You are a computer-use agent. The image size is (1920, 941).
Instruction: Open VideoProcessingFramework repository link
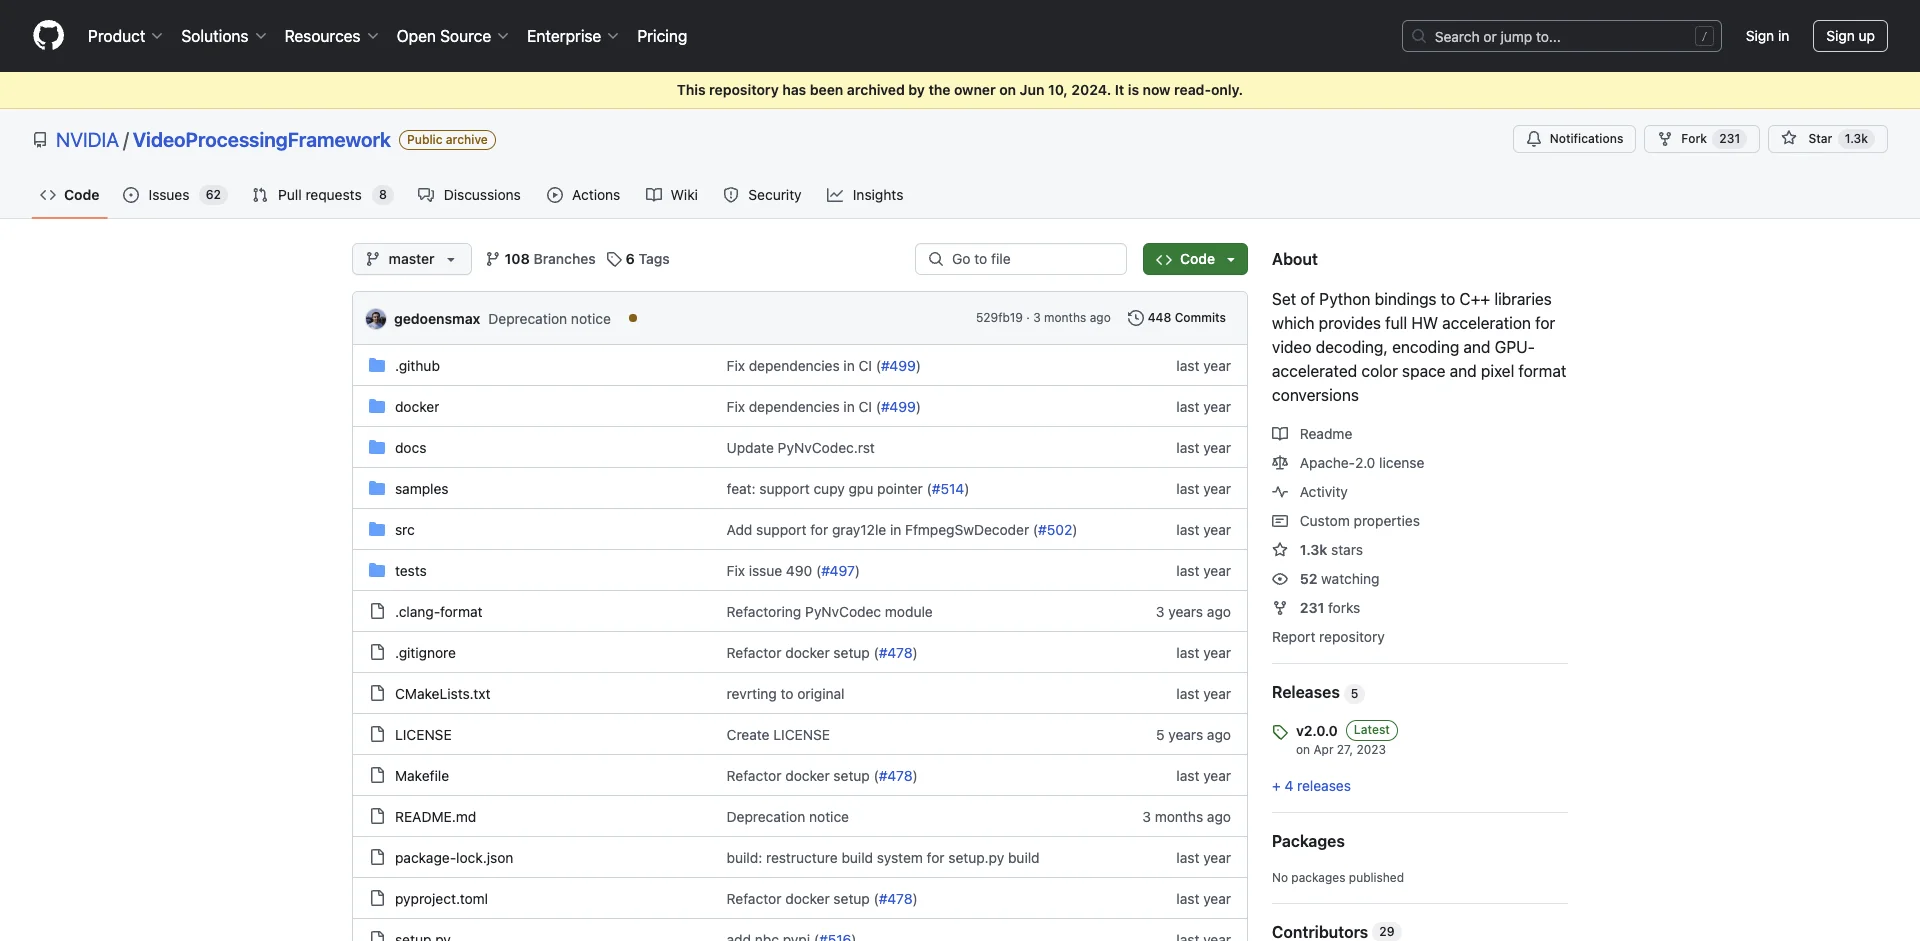tap(262, 140)
